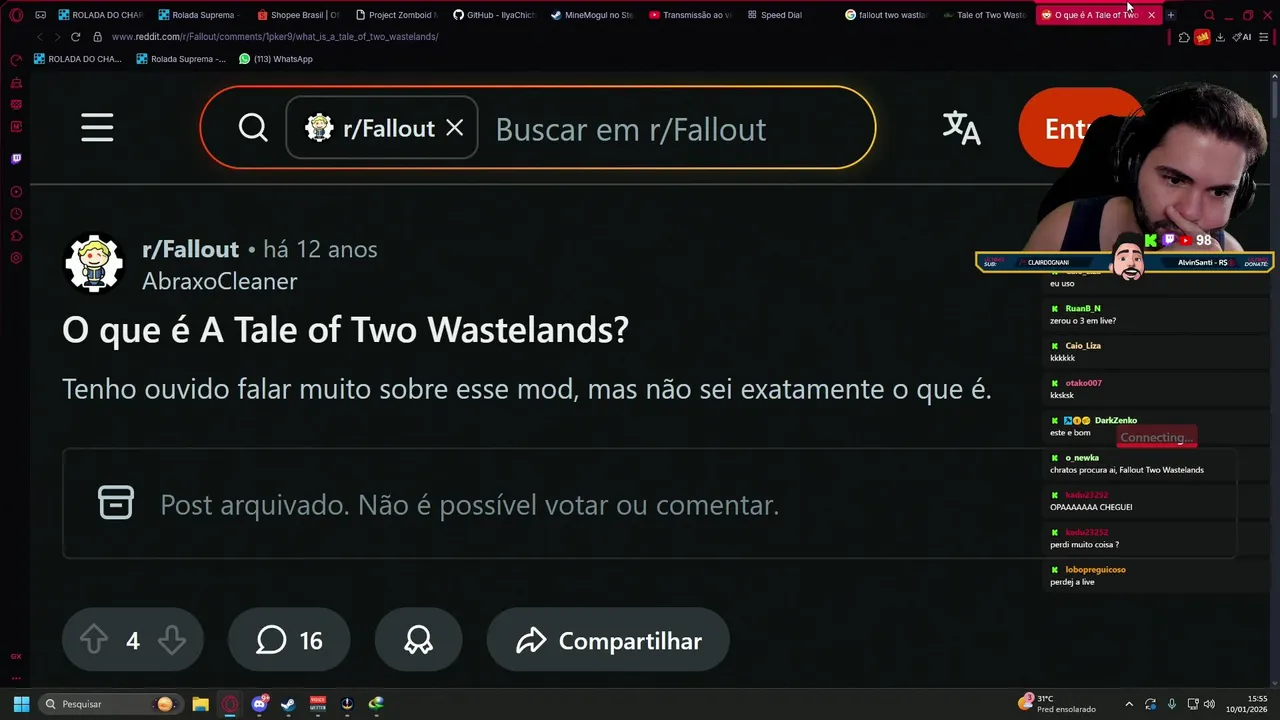Share post with Compartilhar button
The height and width of the screenshot is (720, 1280).
click(x=608, y=640)
